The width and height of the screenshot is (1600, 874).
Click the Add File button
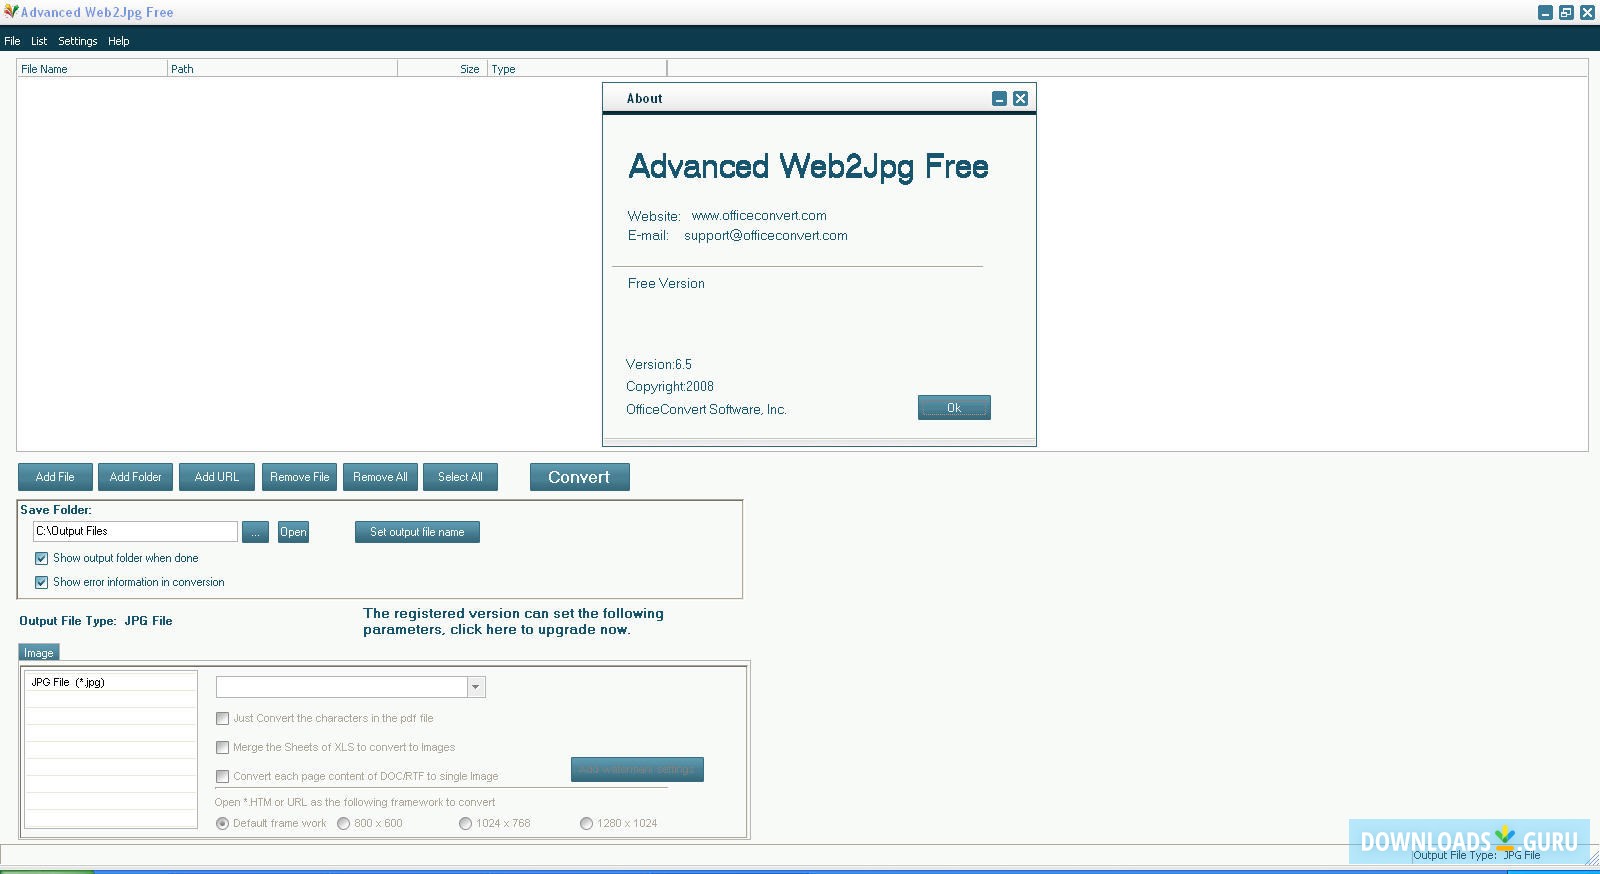tap(55, 477)
